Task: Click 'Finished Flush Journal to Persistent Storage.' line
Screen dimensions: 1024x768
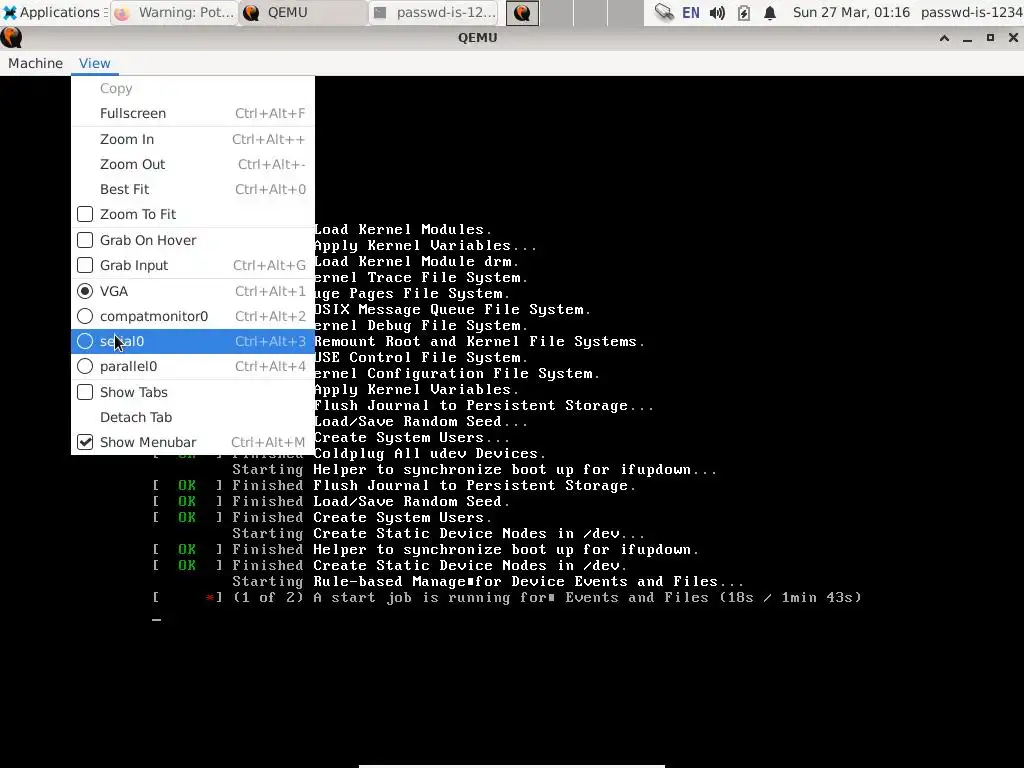Action: click(394, 486)
